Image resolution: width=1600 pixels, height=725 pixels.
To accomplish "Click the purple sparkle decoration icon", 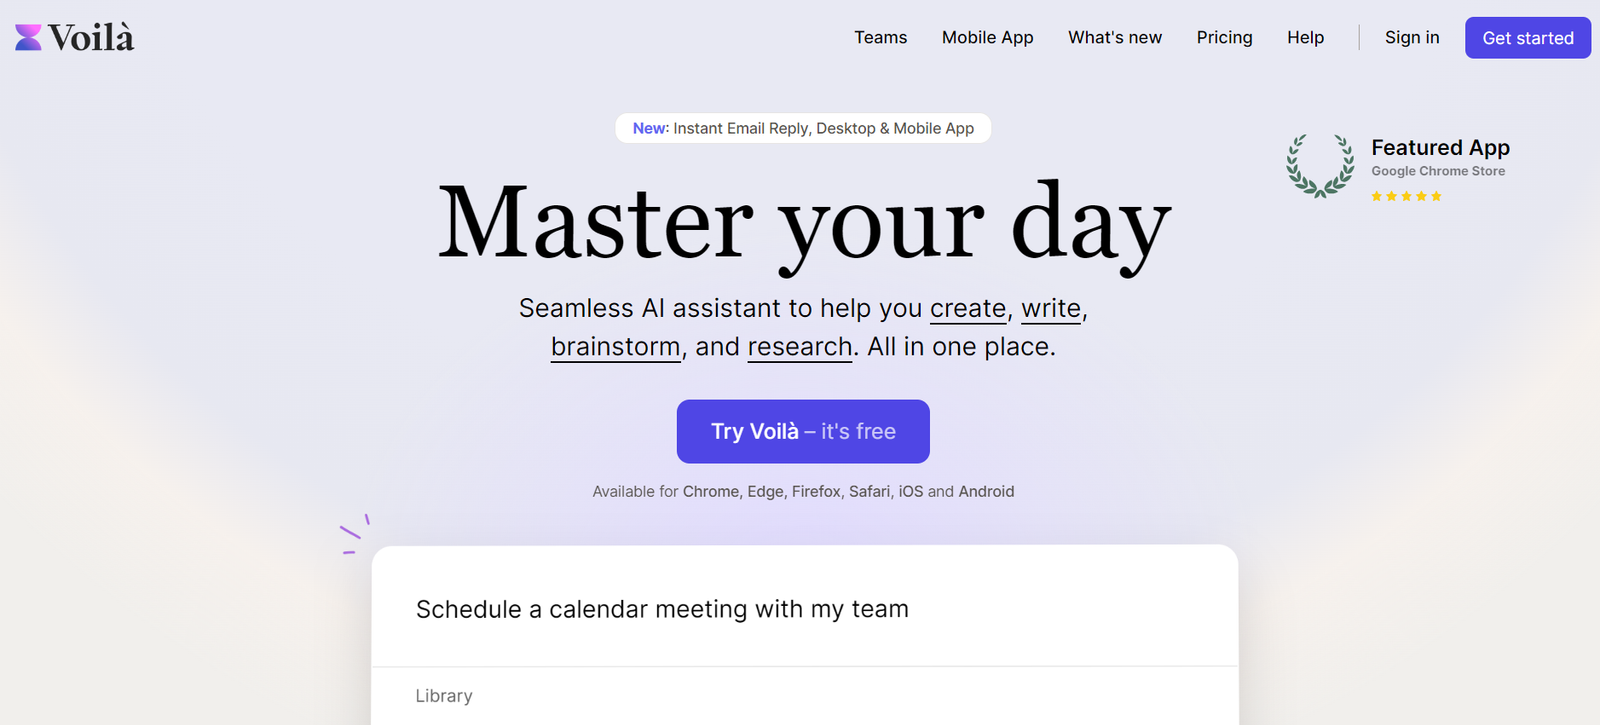I will click(354, 534).
